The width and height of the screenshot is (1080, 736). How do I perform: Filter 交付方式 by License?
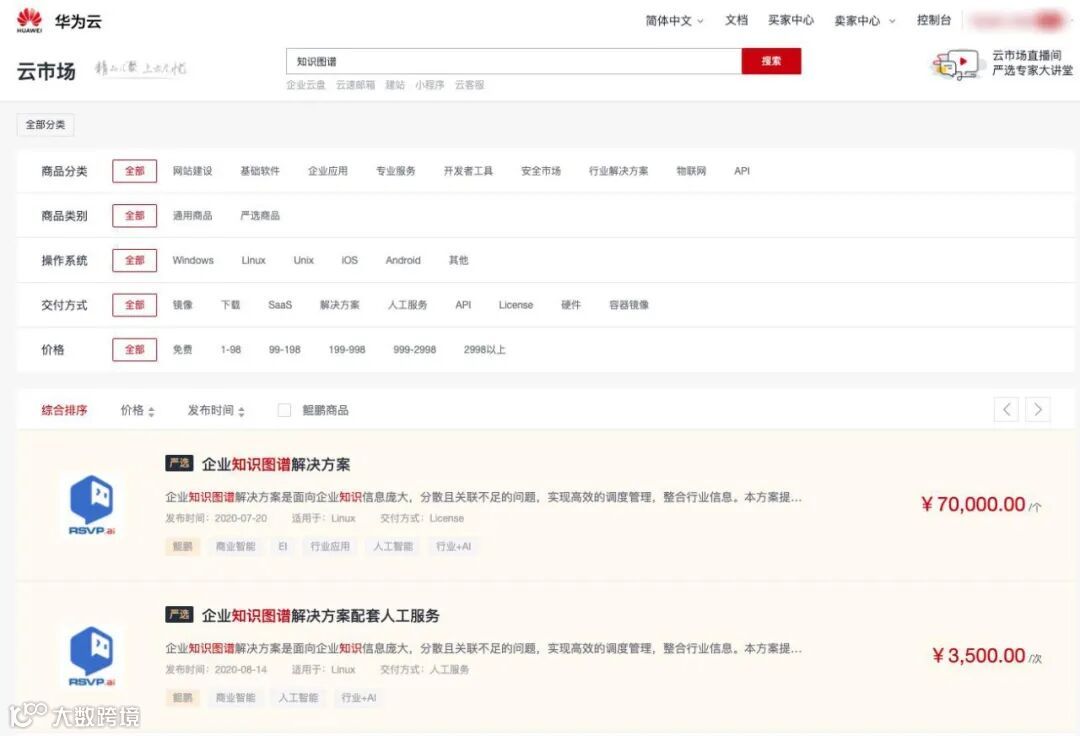[x=516, y=305]
